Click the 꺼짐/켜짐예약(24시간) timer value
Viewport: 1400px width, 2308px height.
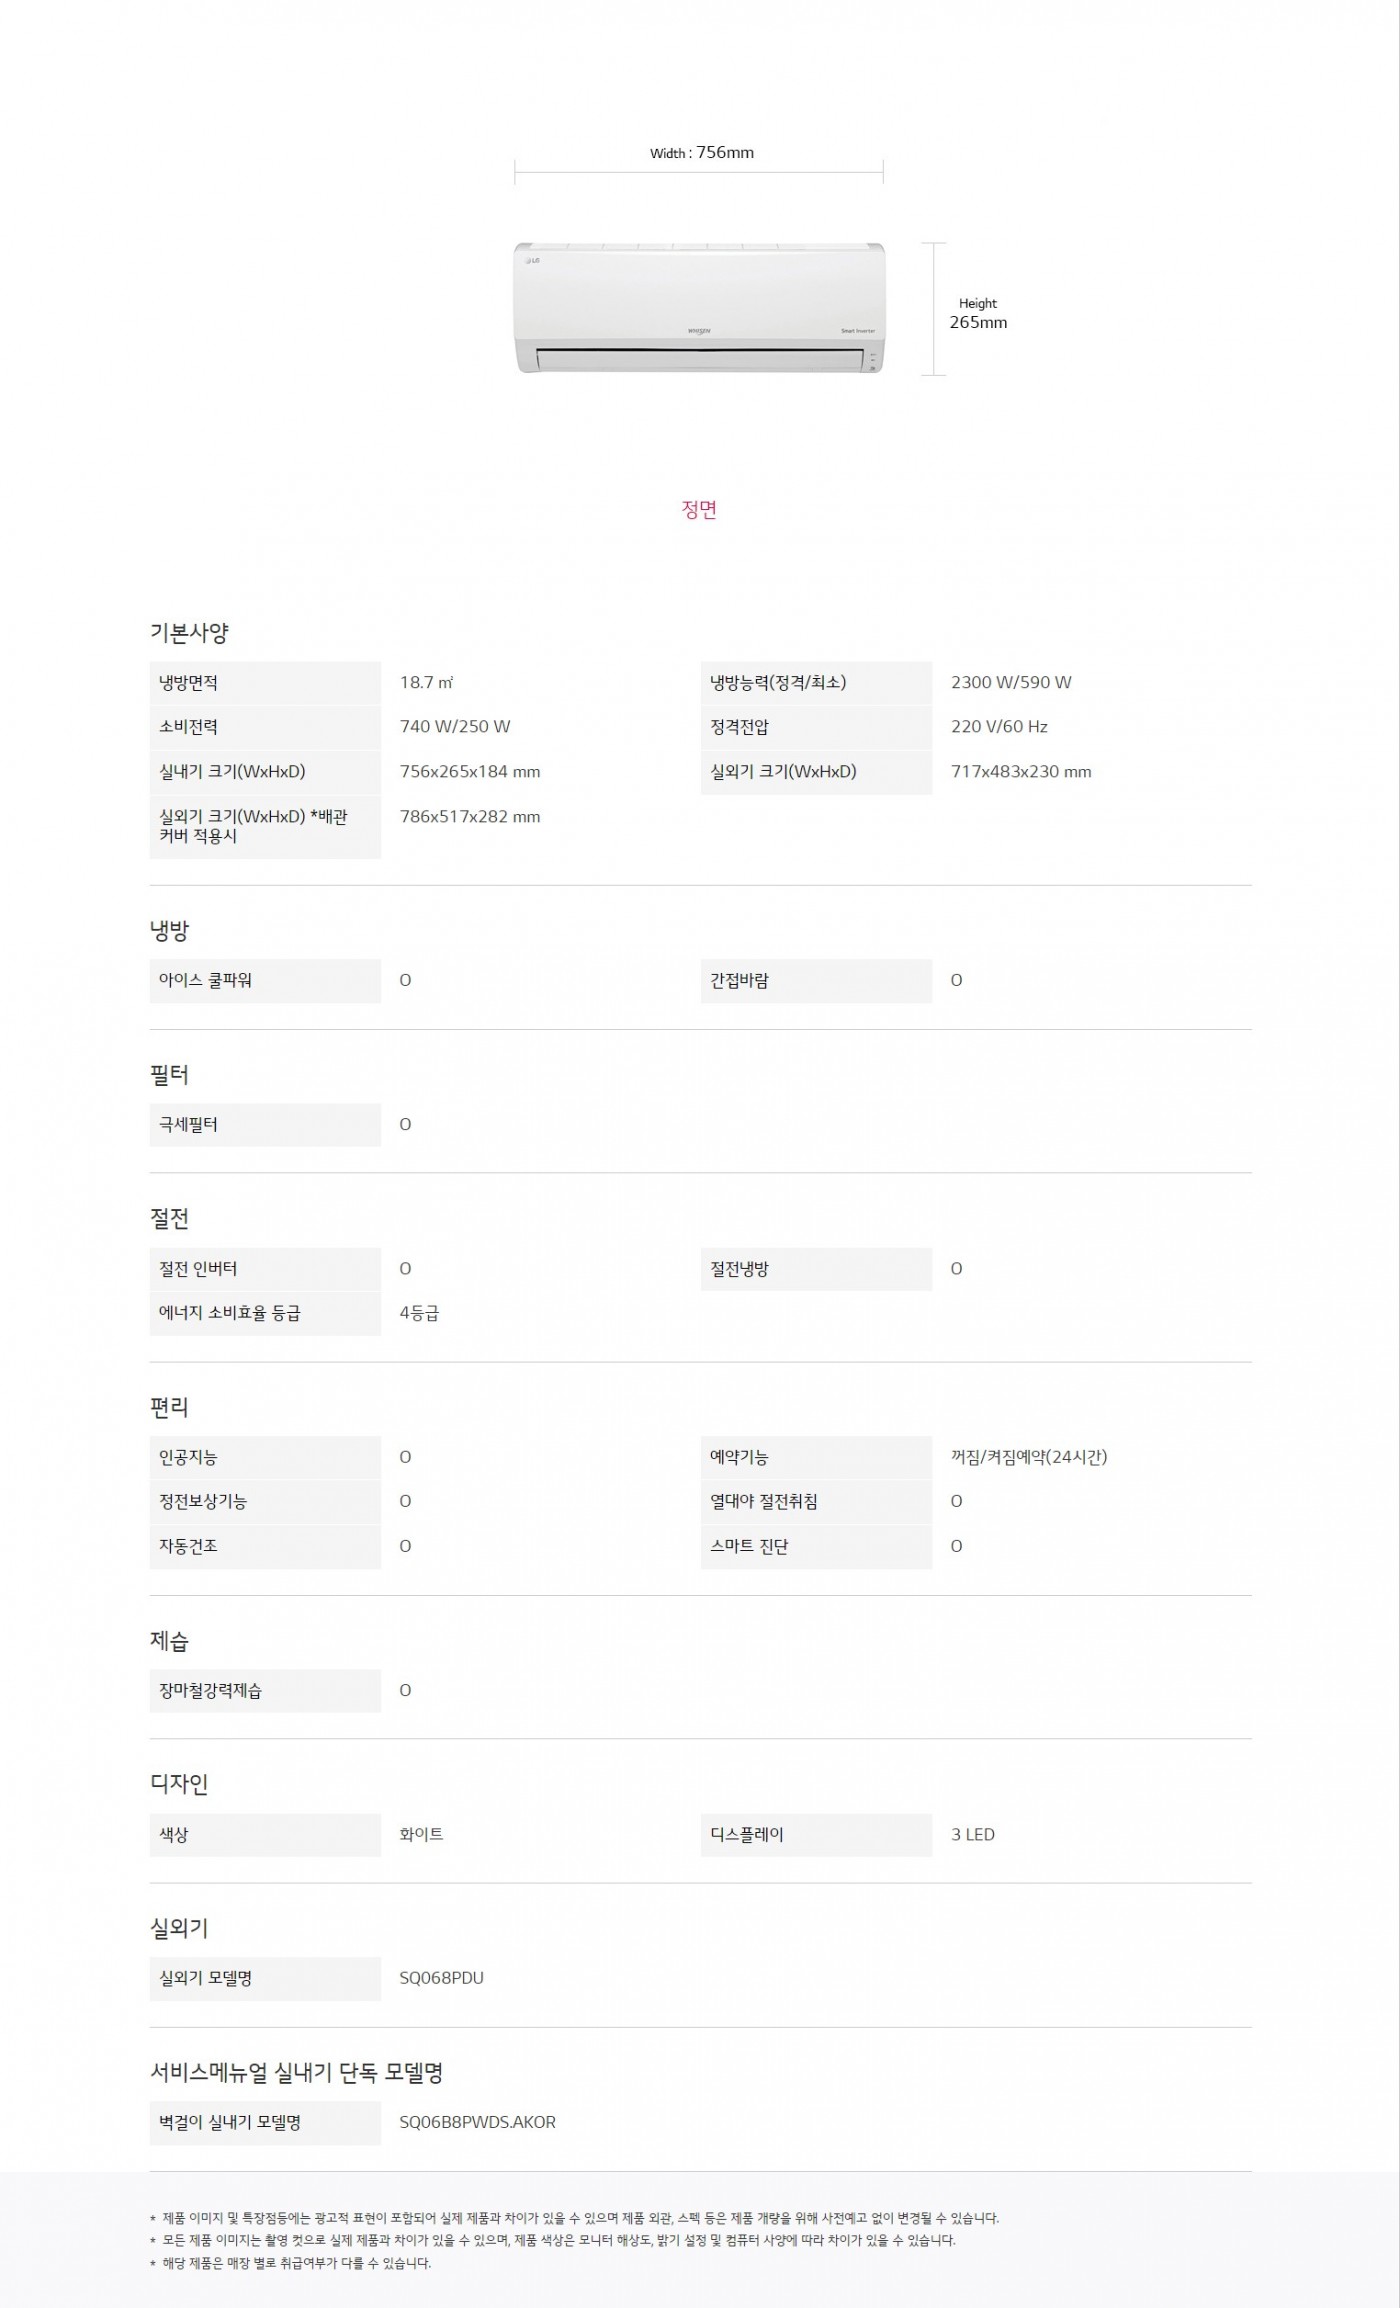[1028, 1457]
